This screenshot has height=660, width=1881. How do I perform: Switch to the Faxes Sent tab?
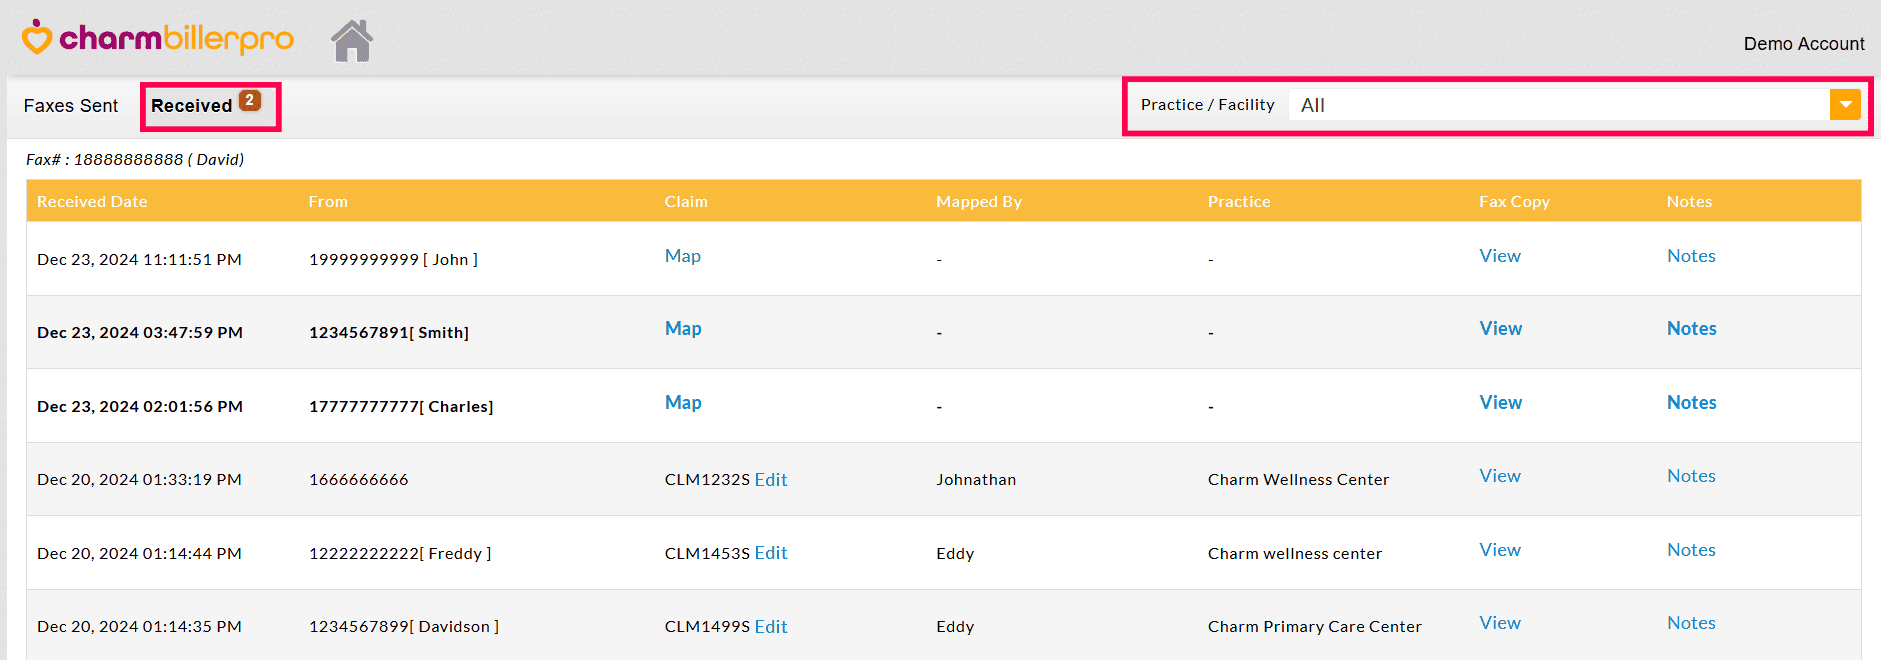[71, 106]
